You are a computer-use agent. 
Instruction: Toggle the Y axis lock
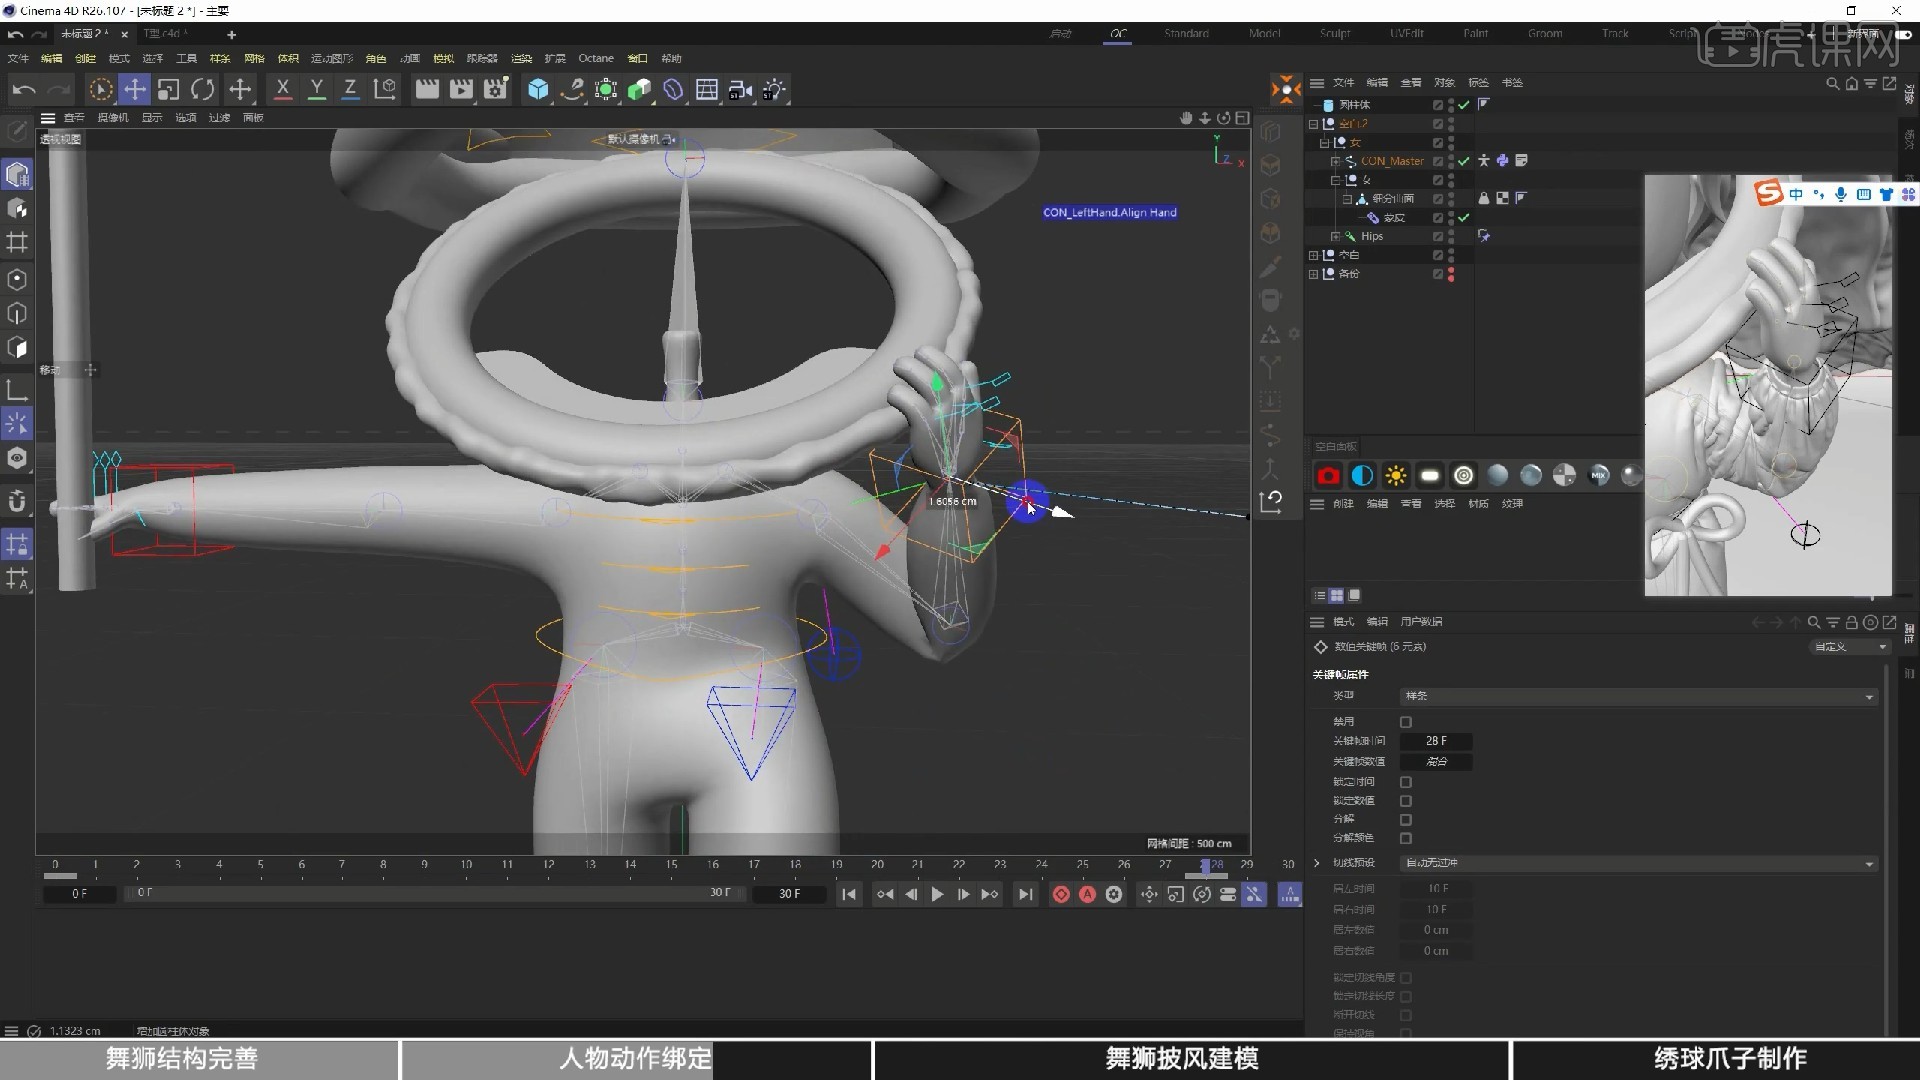[316, 89]
